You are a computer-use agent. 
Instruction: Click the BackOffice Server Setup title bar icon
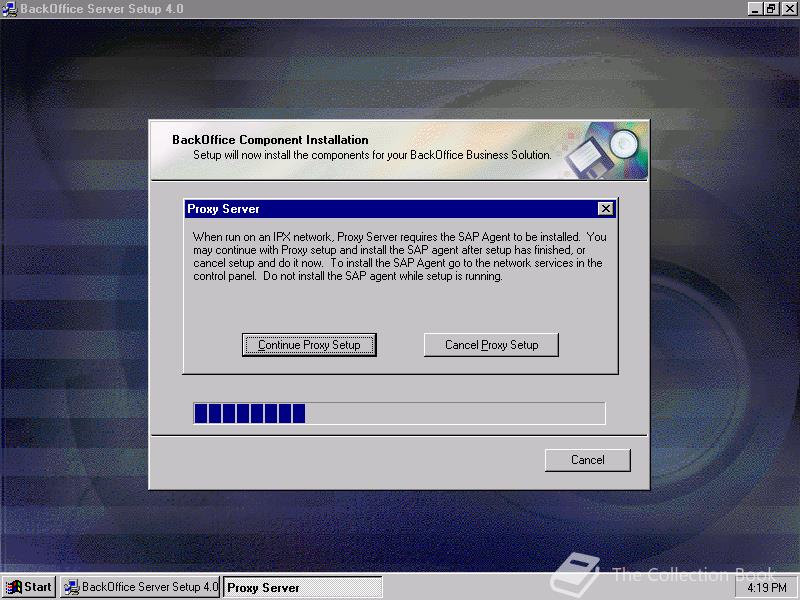point(10,9)
